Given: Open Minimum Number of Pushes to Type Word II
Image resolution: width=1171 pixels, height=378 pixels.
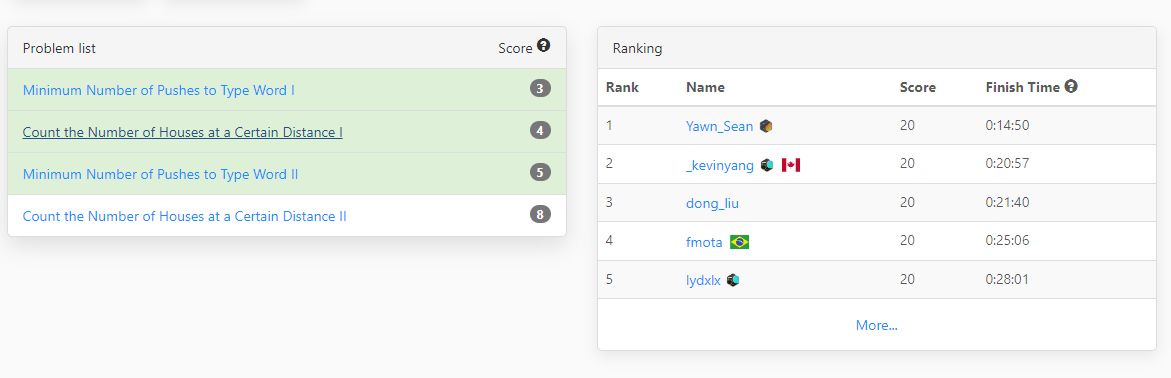Looking at the screenshot, I should click(x=161, y=174).
